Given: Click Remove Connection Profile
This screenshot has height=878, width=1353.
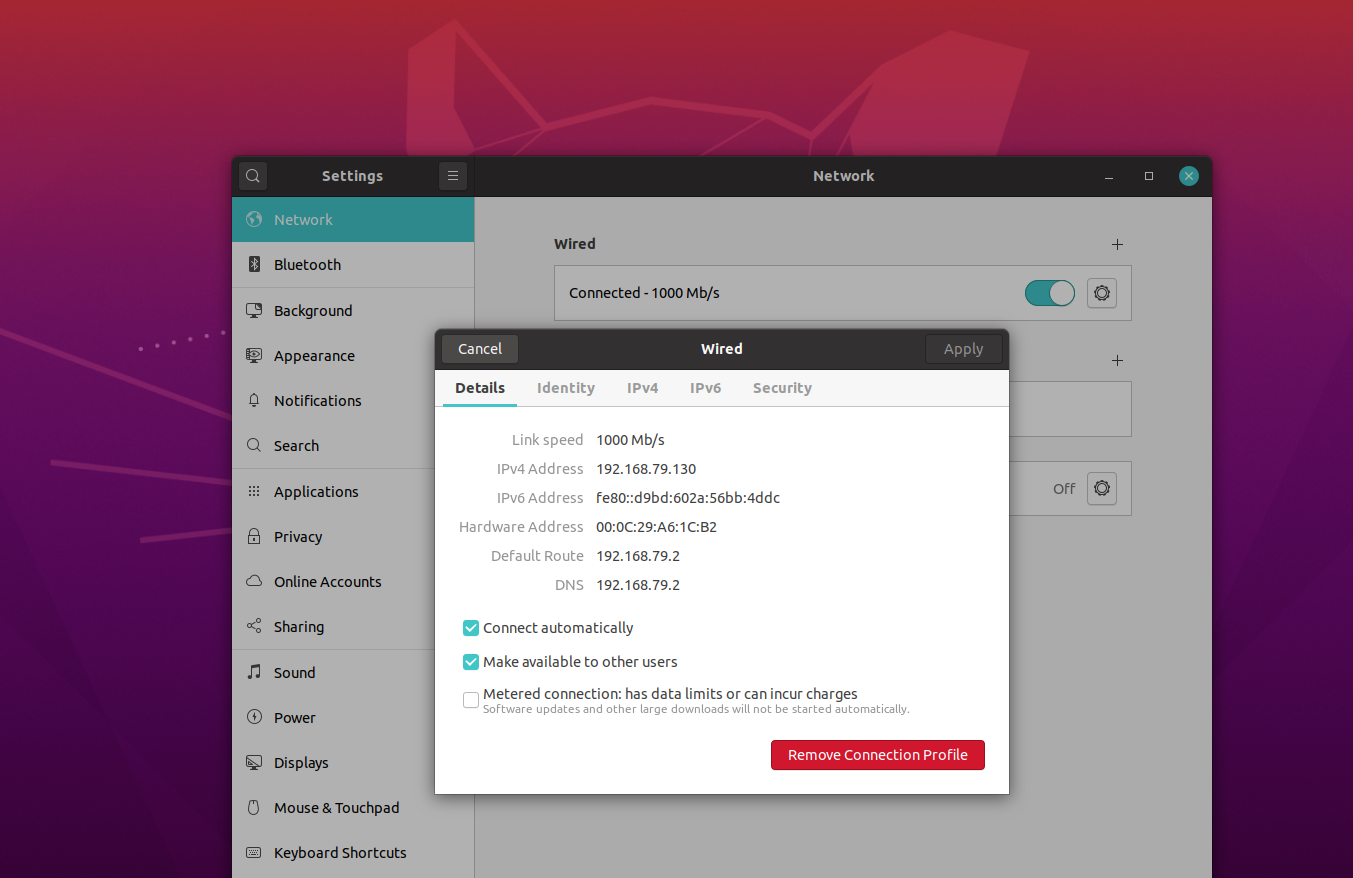Looking at the screenshot, I should (x=877, y=755).
